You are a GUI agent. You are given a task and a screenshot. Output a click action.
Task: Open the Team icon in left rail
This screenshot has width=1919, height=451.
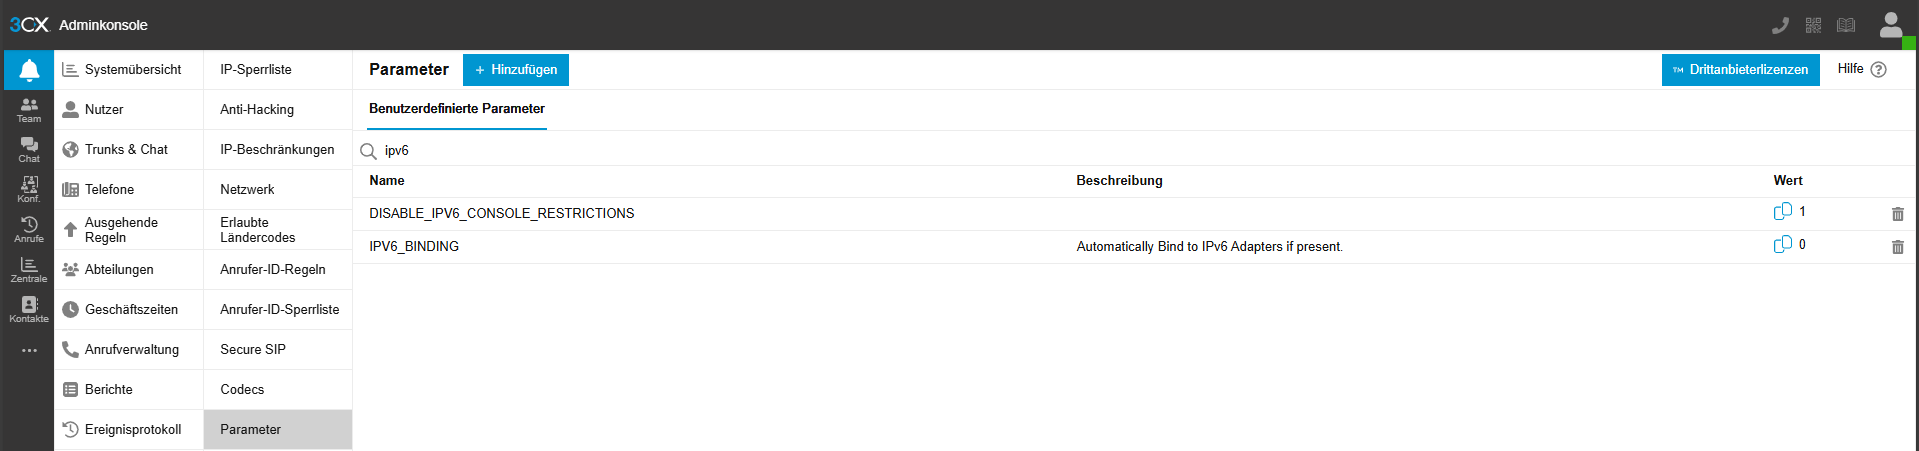(29, 110)
